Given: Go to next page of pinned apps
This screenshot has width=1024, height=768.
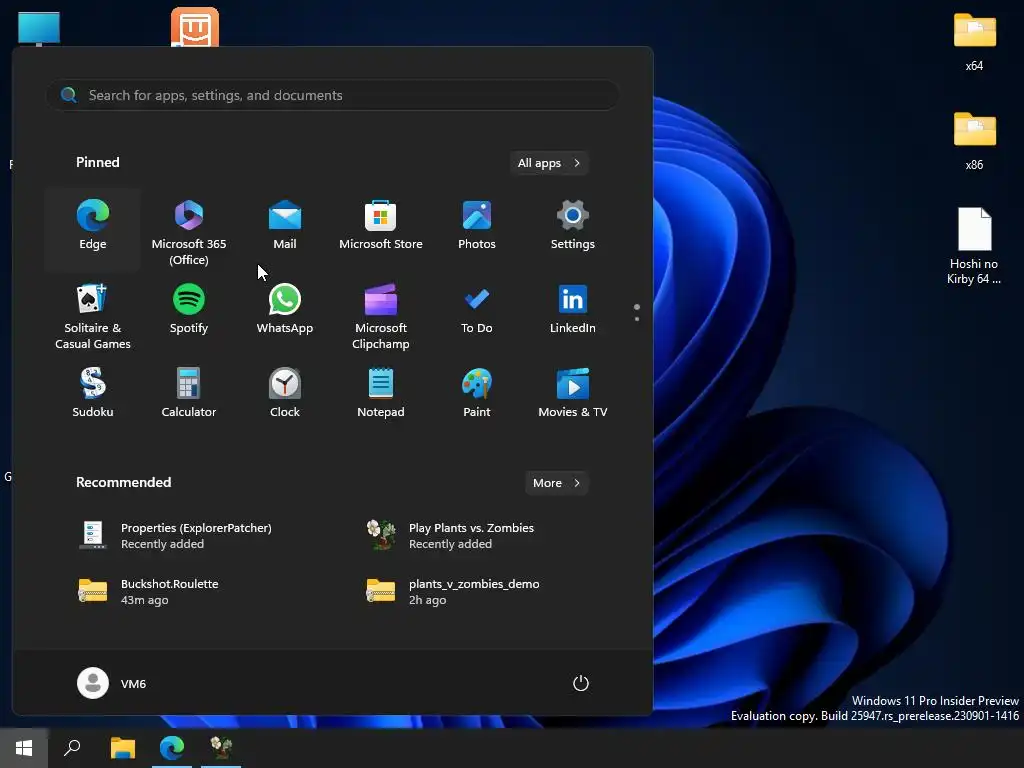Looking at the screenshot, I should click(637, 319).
